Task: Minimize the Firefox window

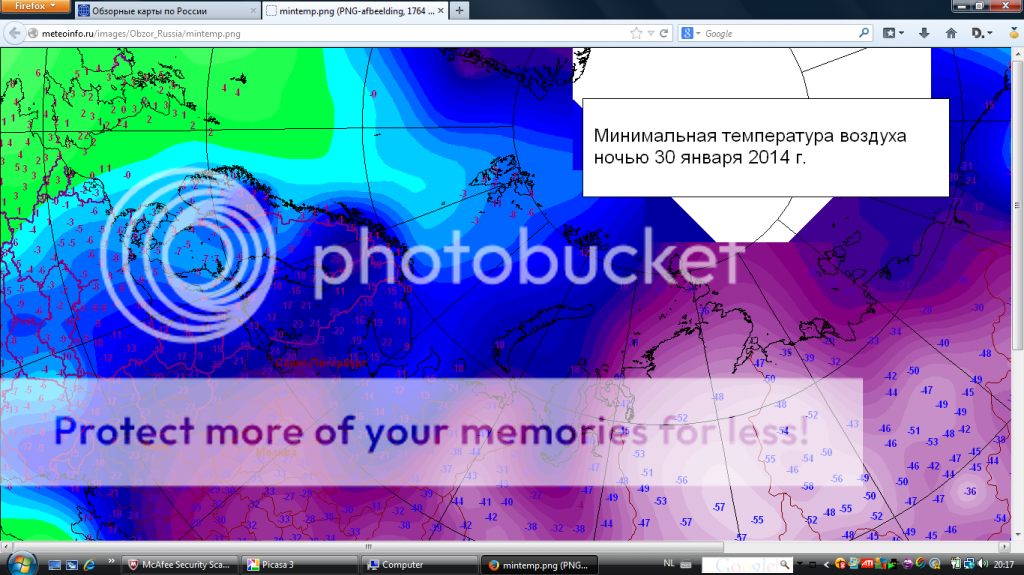Action: 962,5
